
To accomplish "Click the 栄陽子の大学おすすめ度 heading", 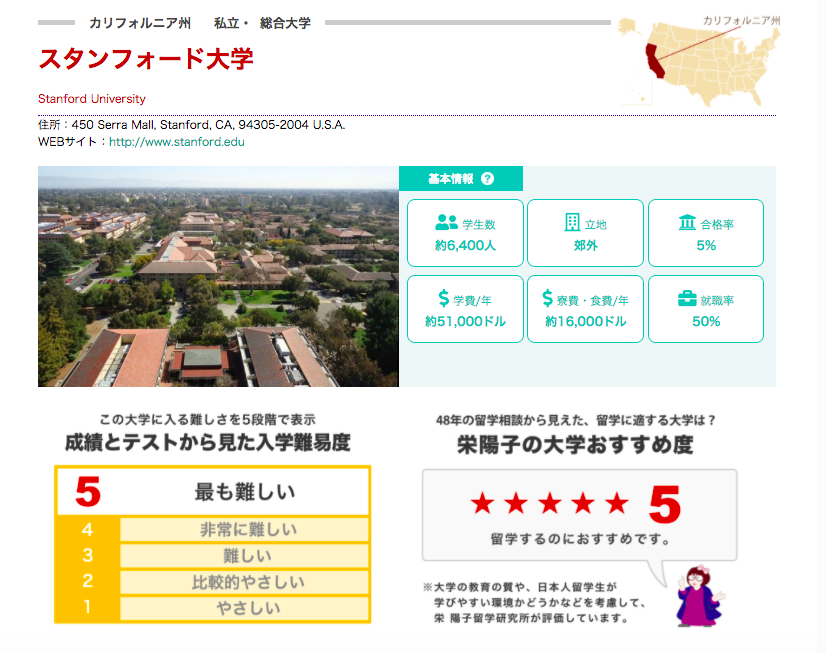I will coord(575,445).
